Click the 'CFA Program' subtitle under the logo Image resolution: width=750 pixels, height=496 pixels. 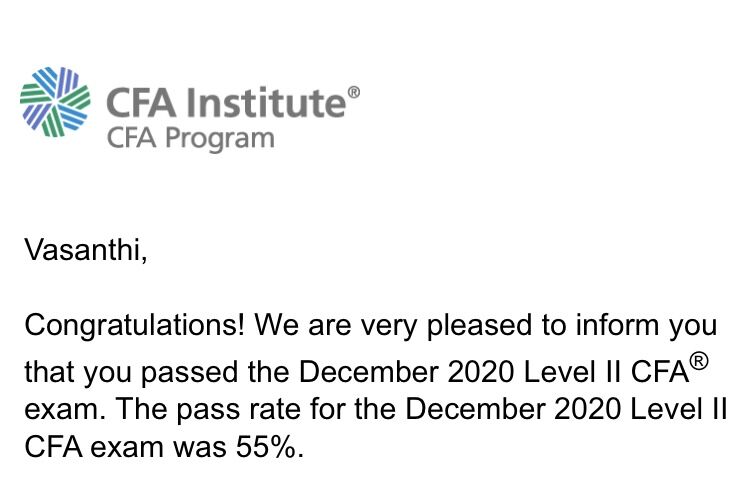point(190,138)
